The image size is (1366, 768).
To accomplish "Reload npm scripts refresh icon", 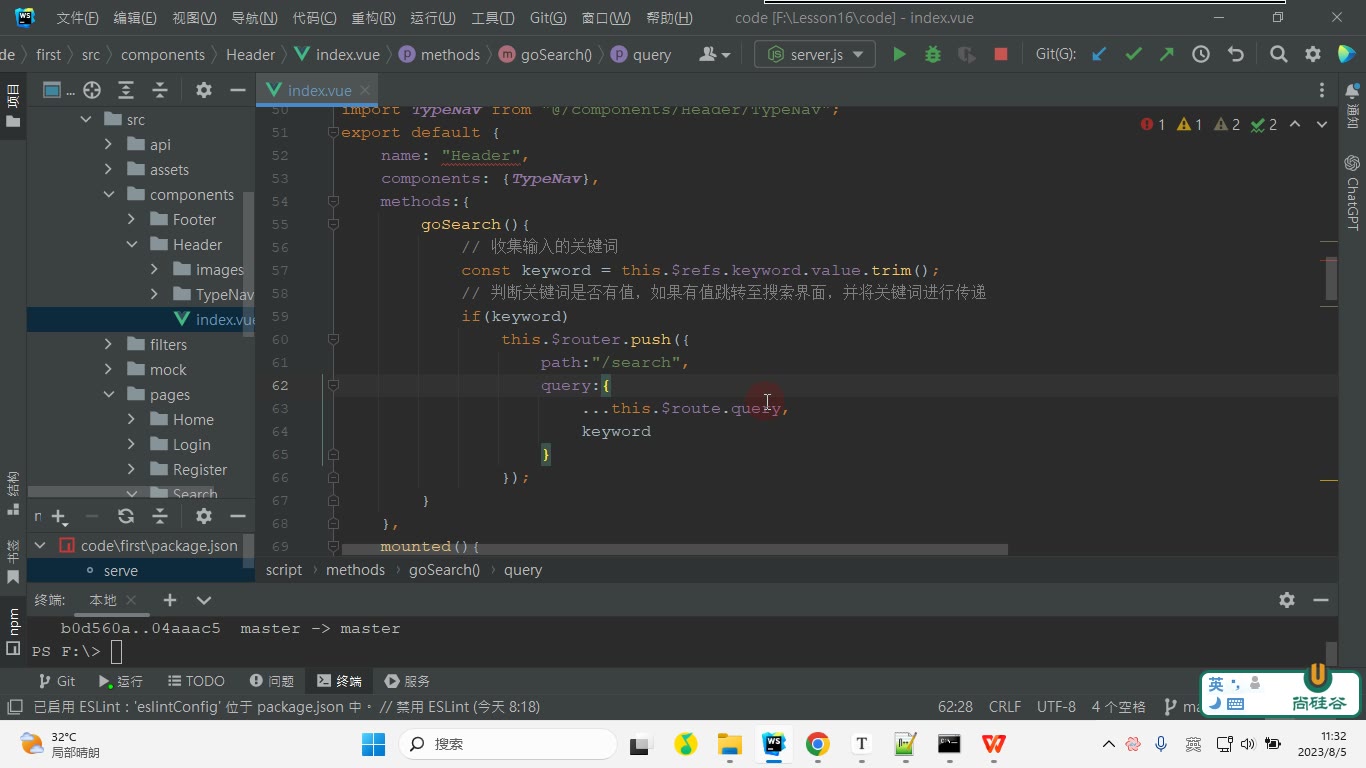I will pyautogui.click(x=126, y=516).
